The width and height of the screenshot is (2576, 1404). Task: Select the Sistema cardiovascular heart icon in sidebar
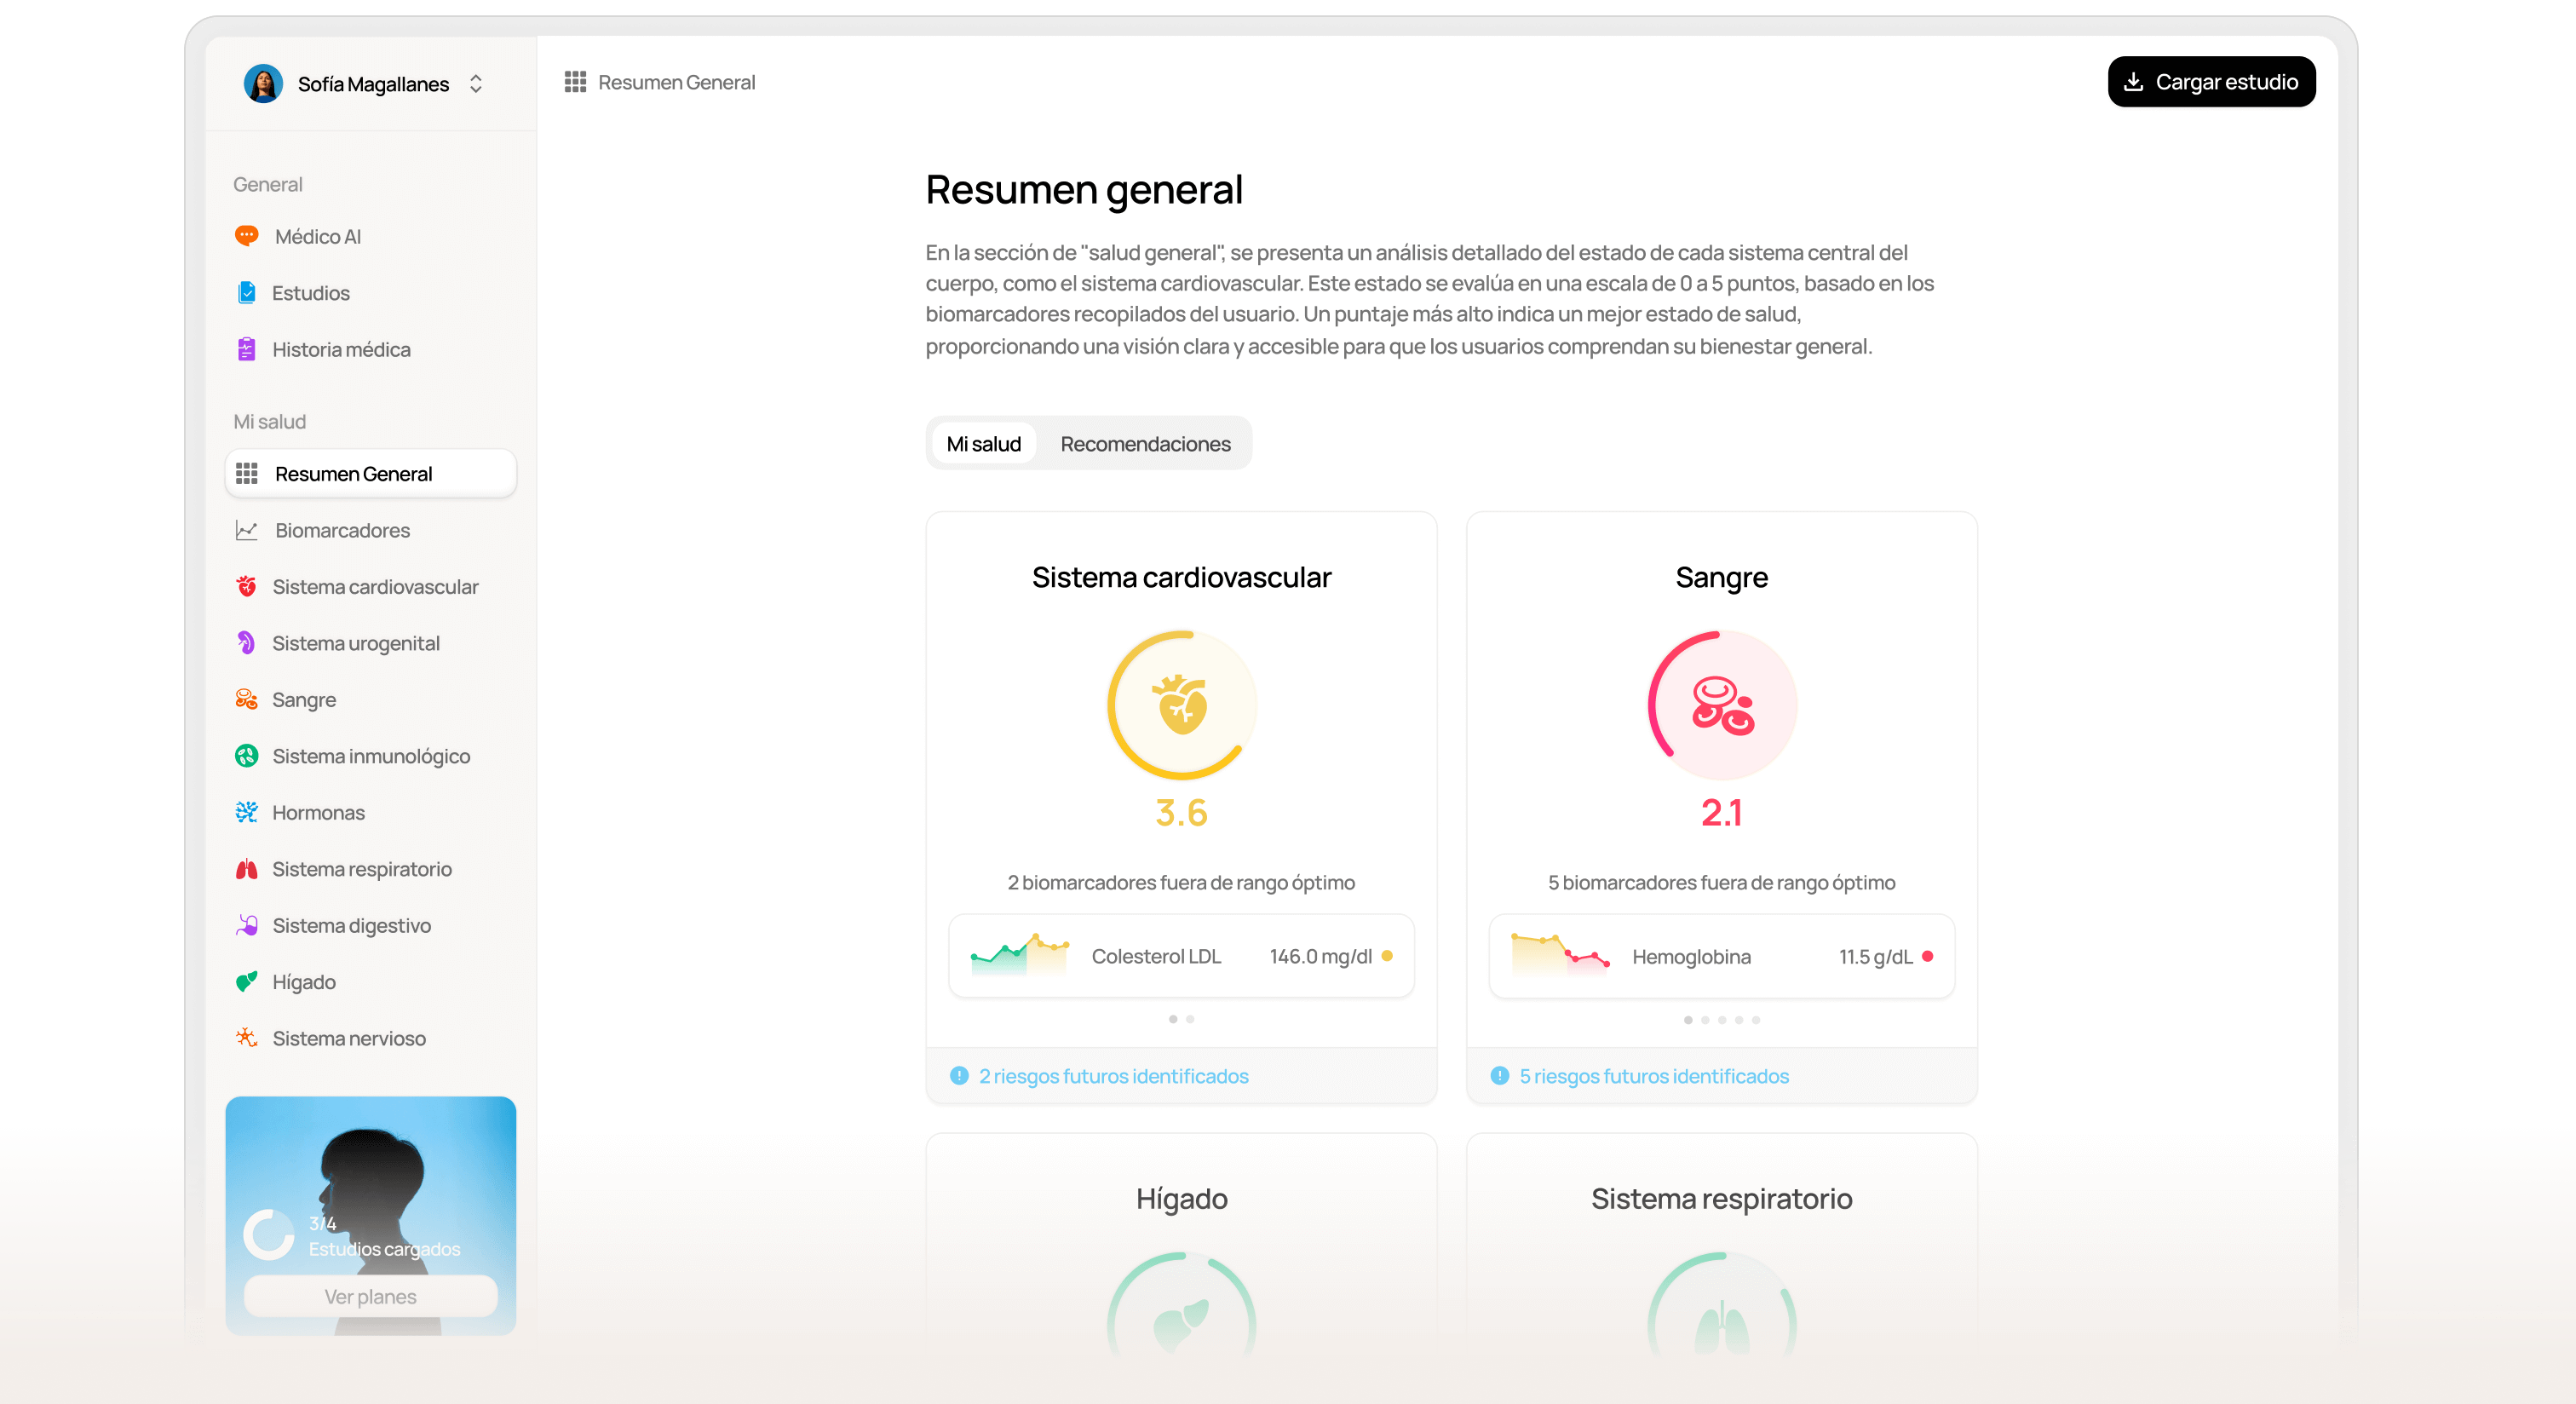coord(246,587)
